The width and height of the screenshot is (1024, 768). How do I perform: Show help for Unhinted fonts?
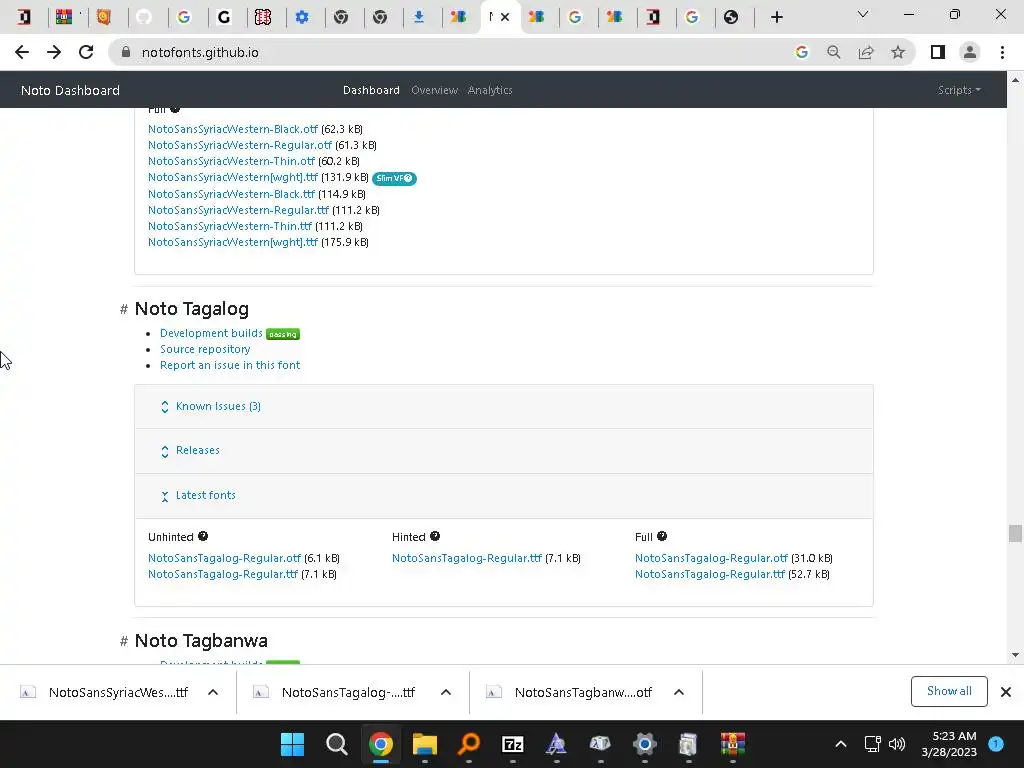203,536
